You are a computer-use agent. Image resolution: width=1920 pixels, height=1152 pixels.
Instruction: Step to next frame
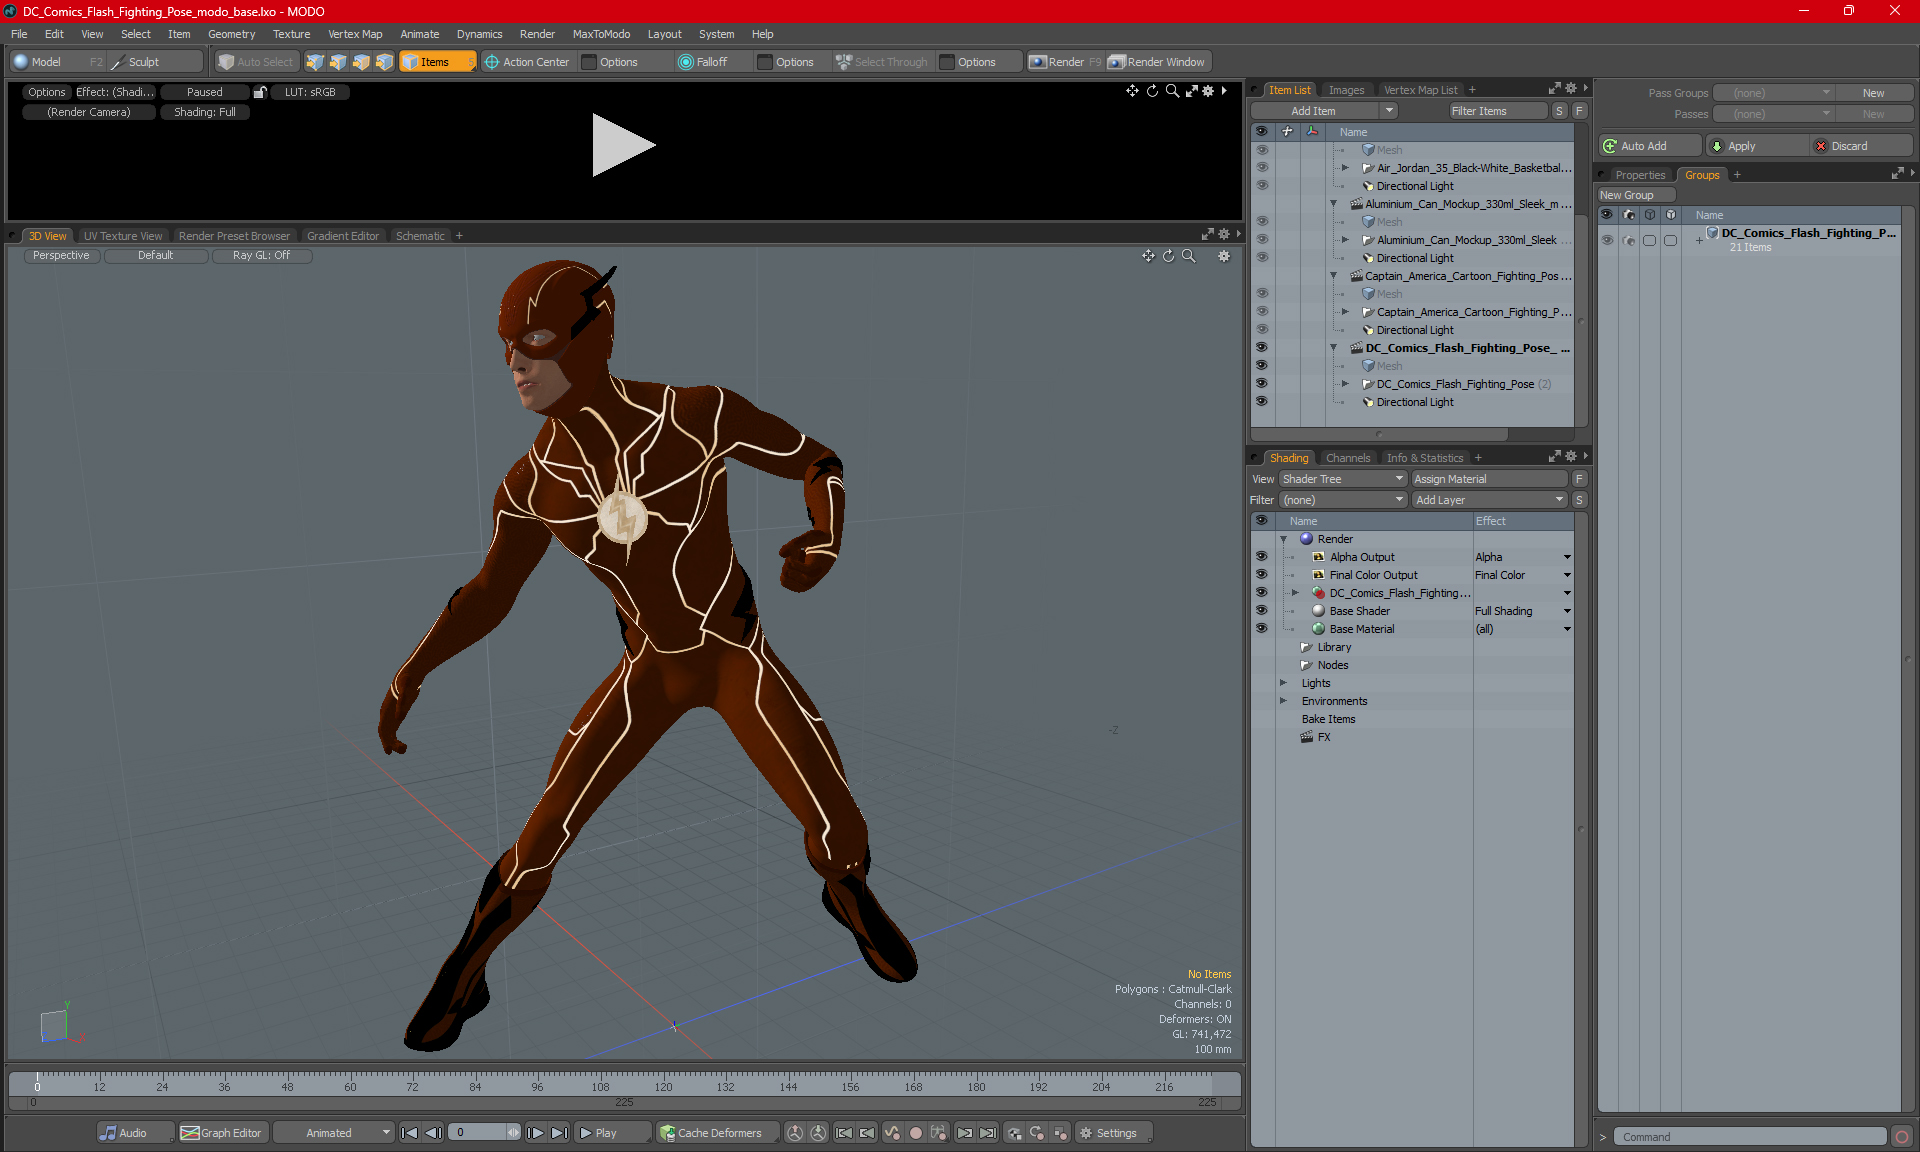click(536, 1133)
